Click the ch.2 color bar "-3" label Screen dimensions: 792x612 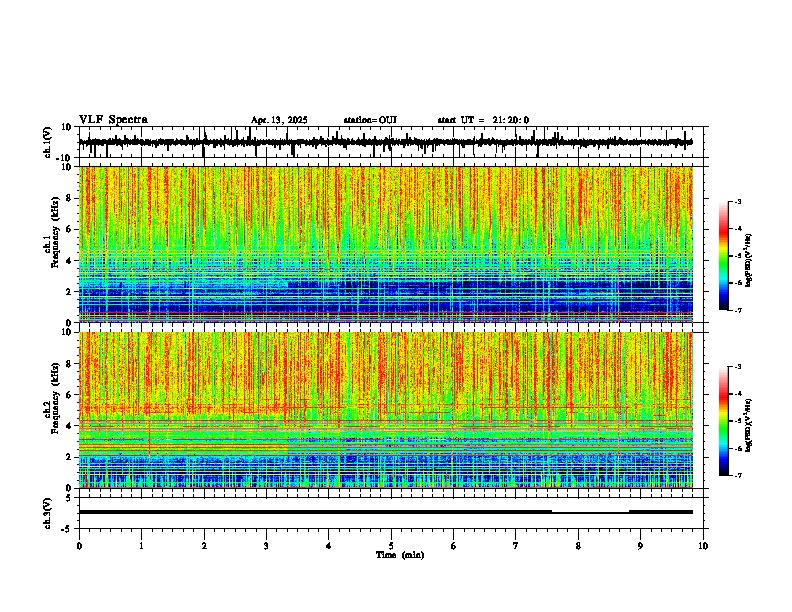(738, 367)
